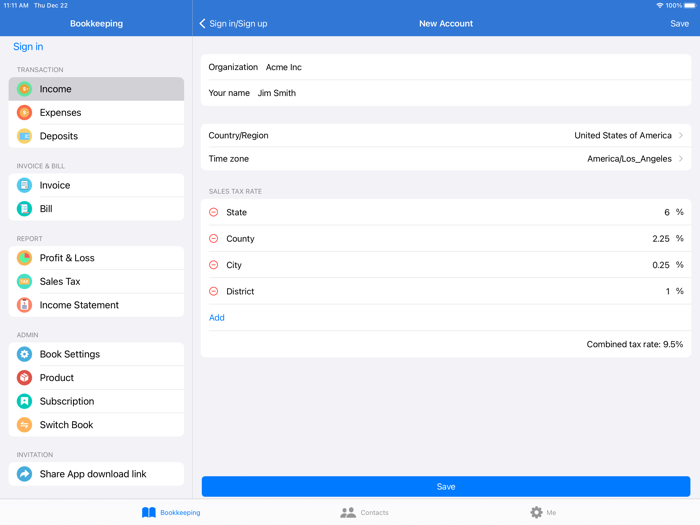Image resolution: width=700 pixels, height=525 pixels.
Task: Tap the back chevron beside Sign in/Sign up
Action: [x=202, y=23]
